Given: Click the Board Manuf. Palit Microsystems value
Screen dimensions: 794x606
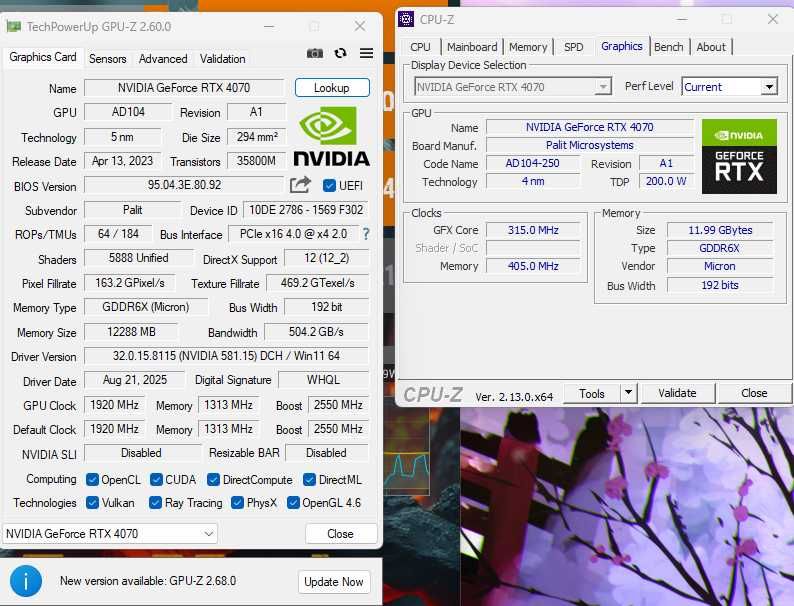Looking at the screenshot, I should point(589,145).
